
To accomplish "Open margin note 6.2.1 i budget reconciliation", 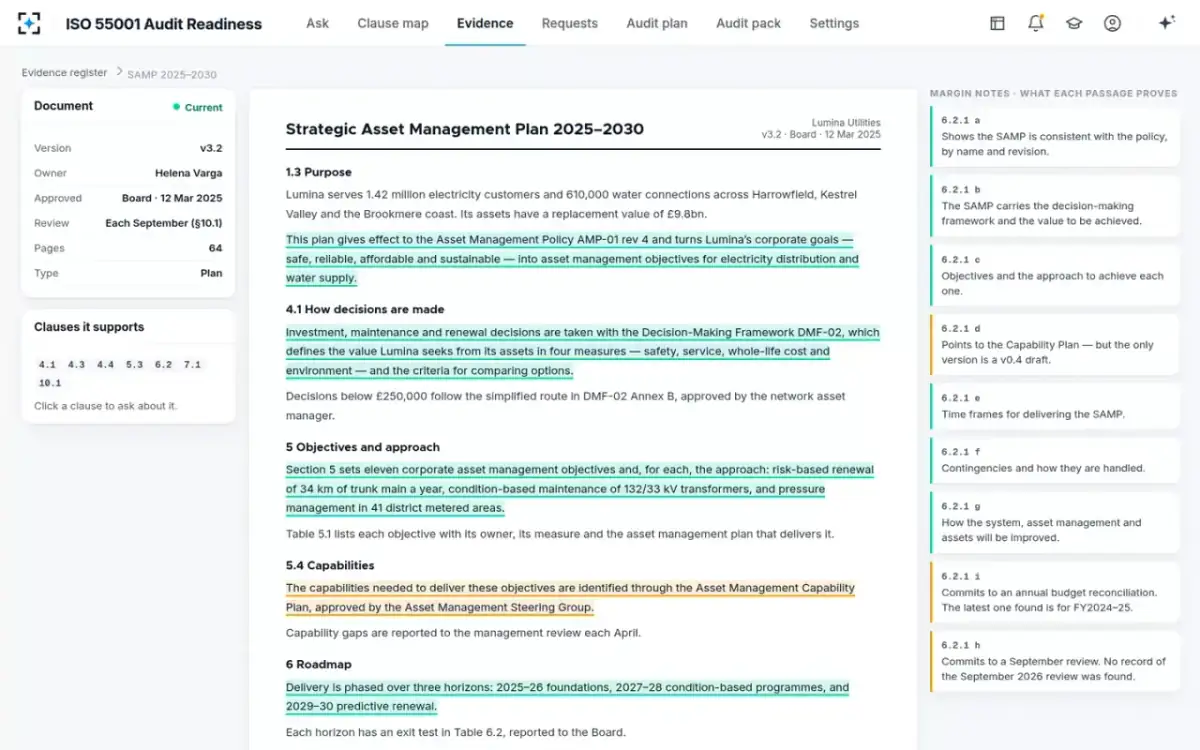I will 1055,592.
